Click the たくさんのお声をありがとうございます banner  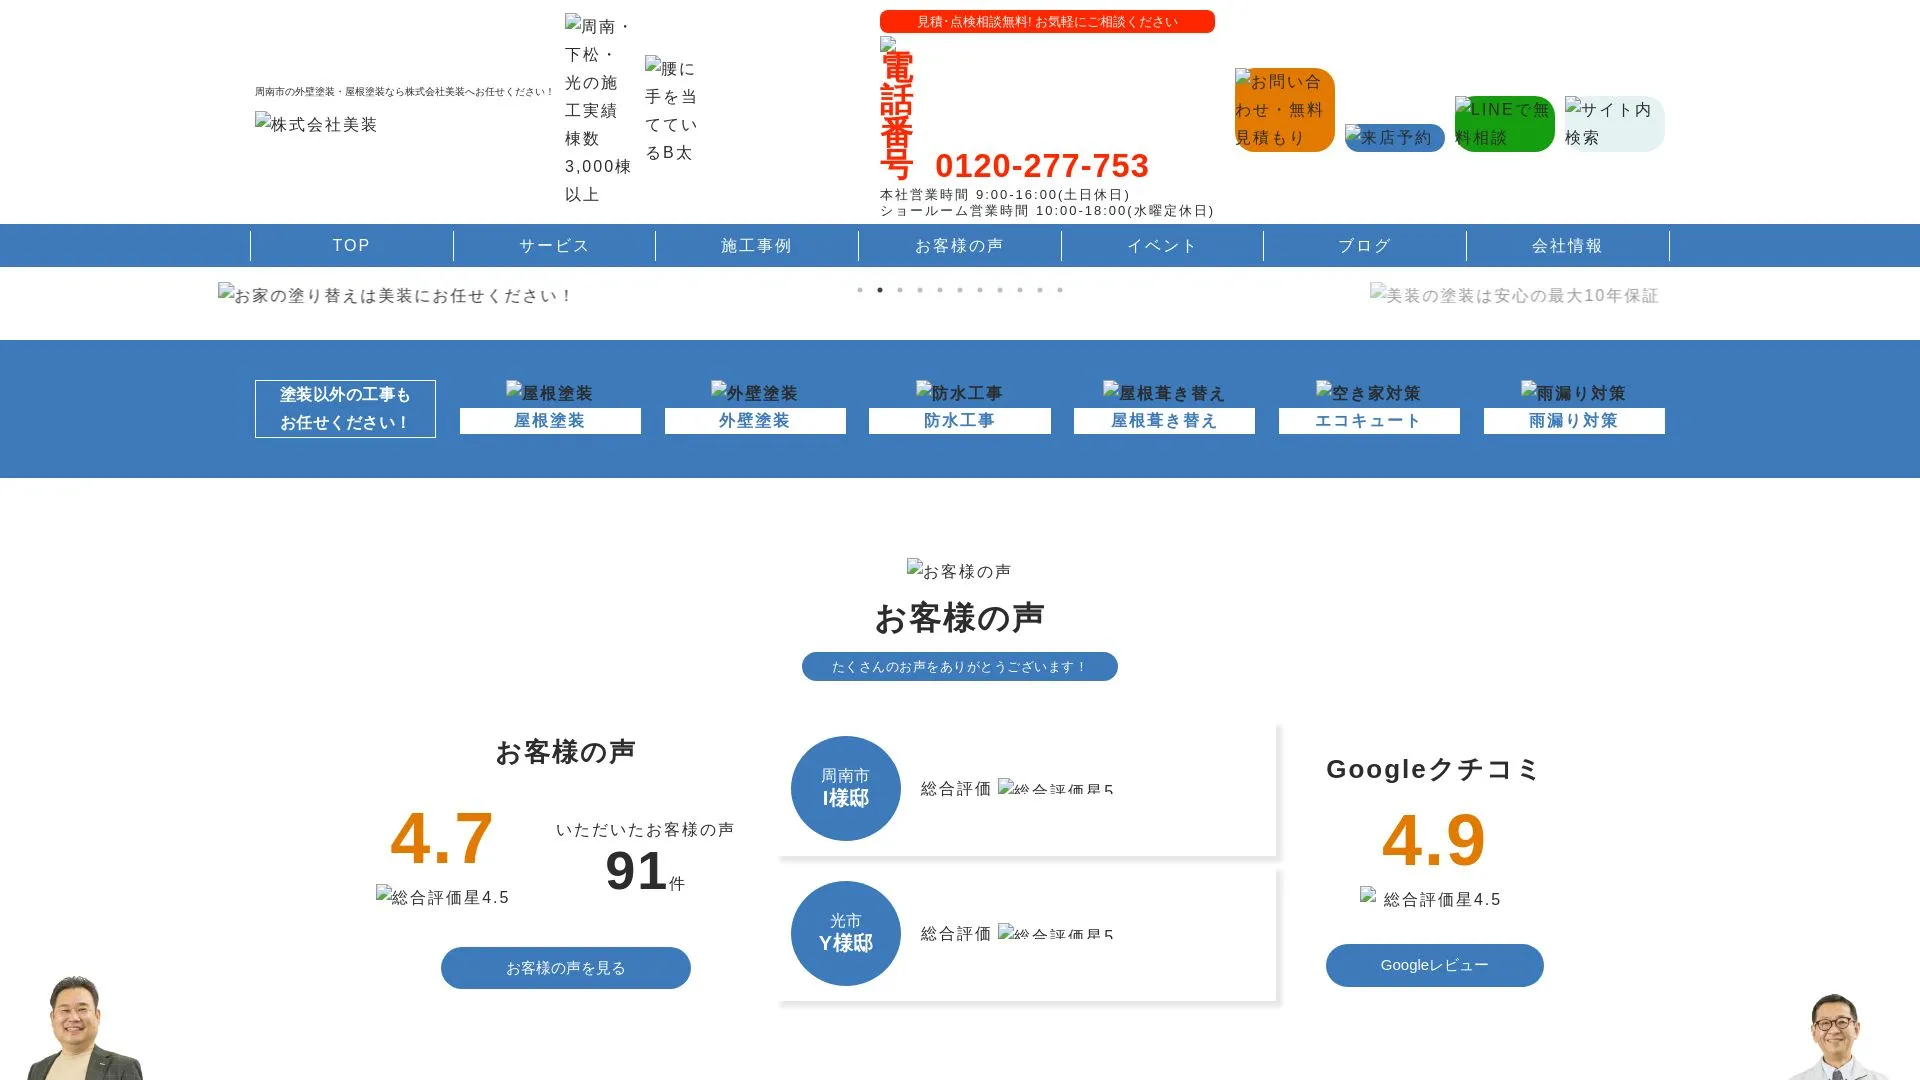[x=960, y=667]
